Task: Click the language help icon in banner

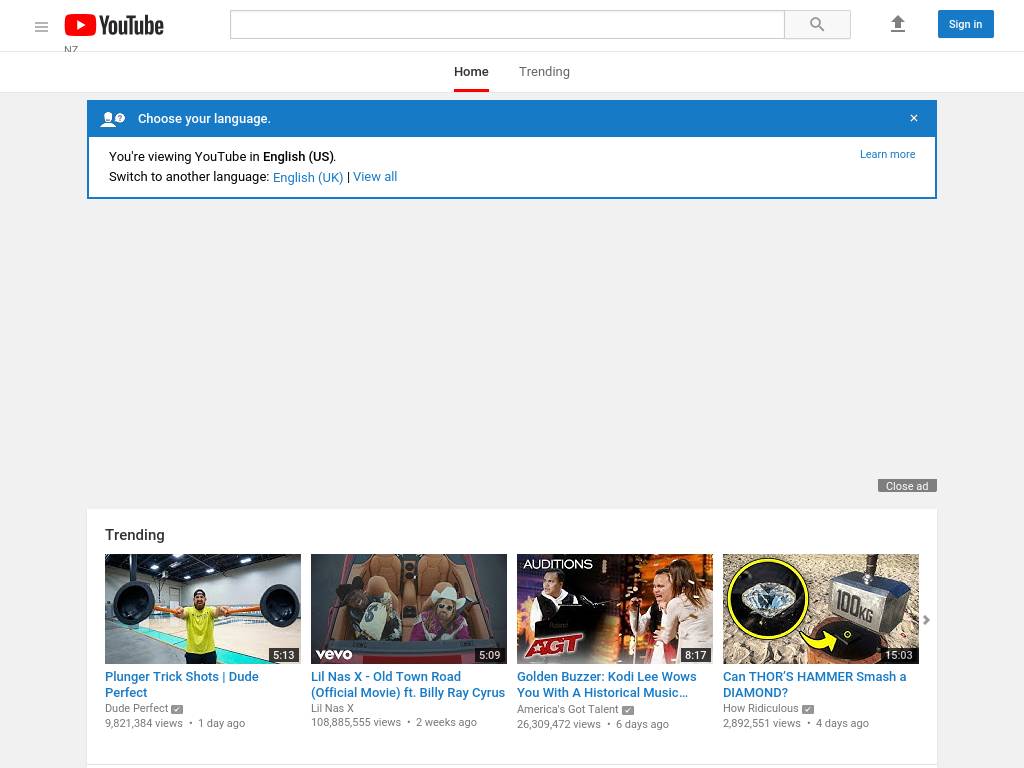Action: (x=113, y=119)
